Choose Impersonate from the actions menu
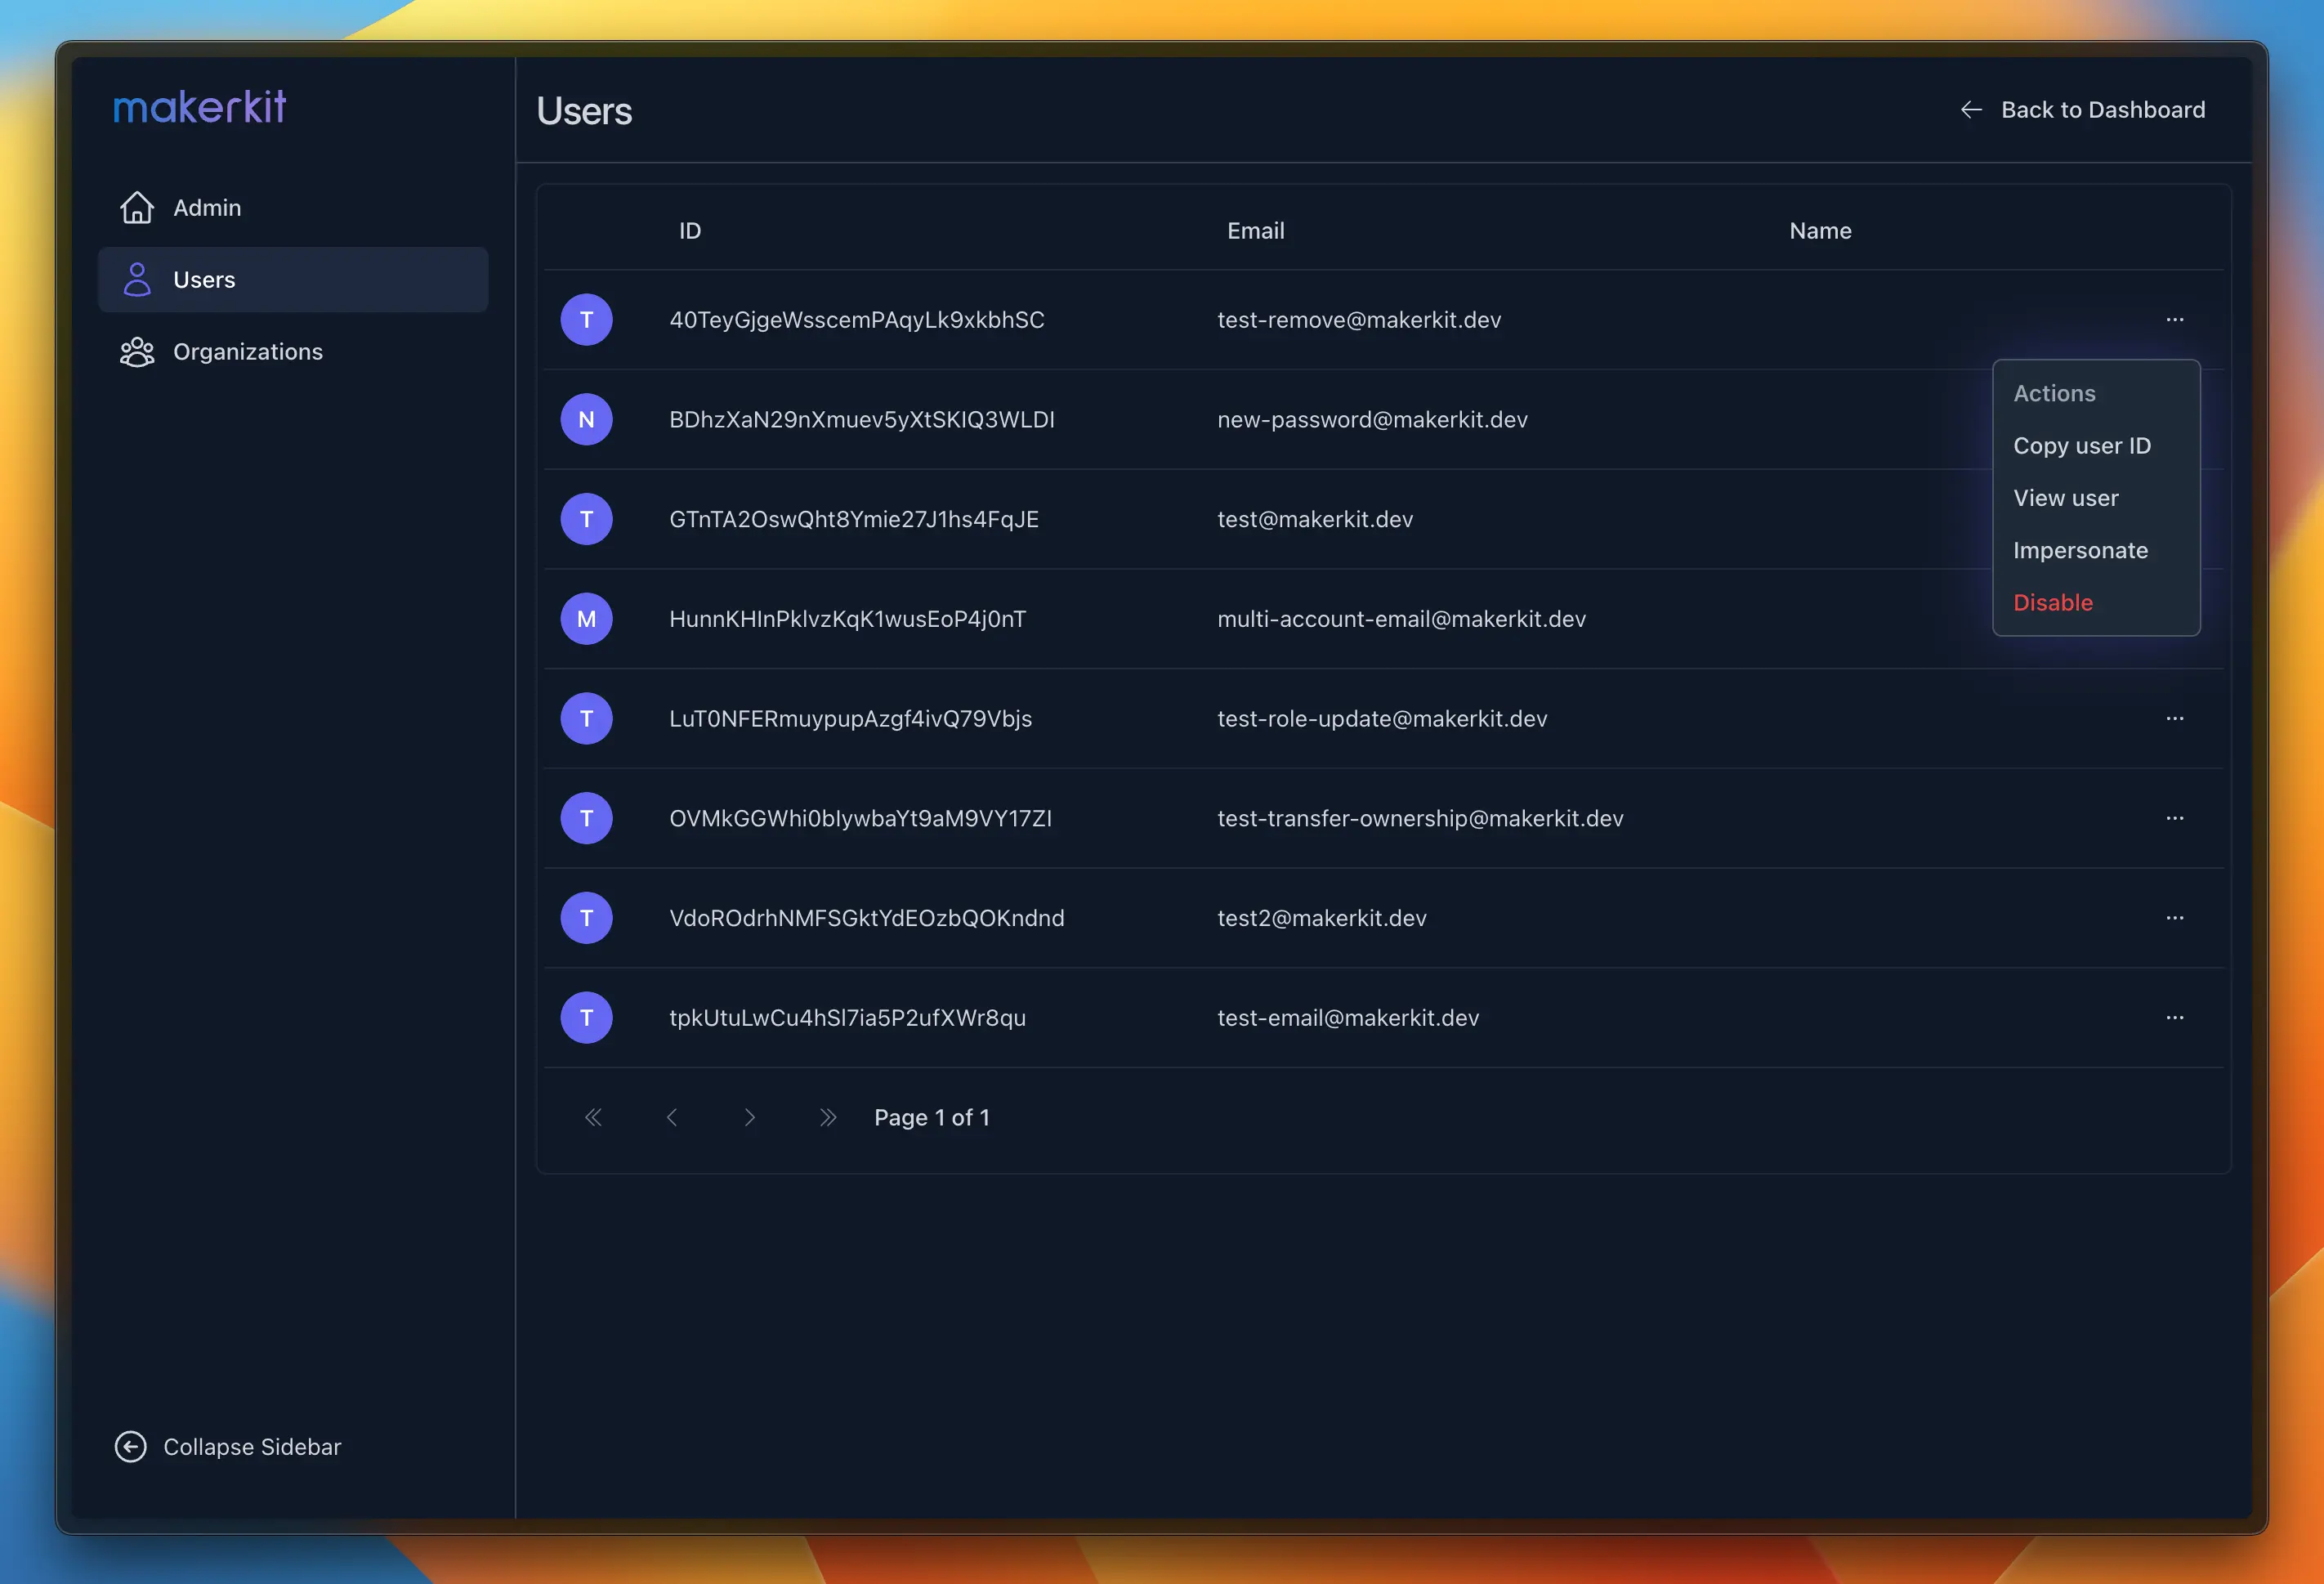The image size is (2324, 1584). (2080, 550)
